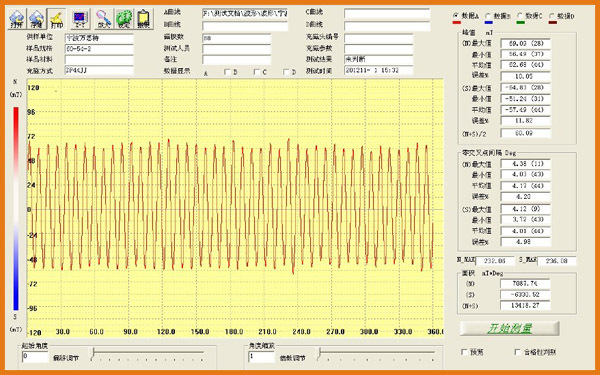Screen dimensions: 600x375
Task: Select the 数据B radio button
Action: pos(488,16)
